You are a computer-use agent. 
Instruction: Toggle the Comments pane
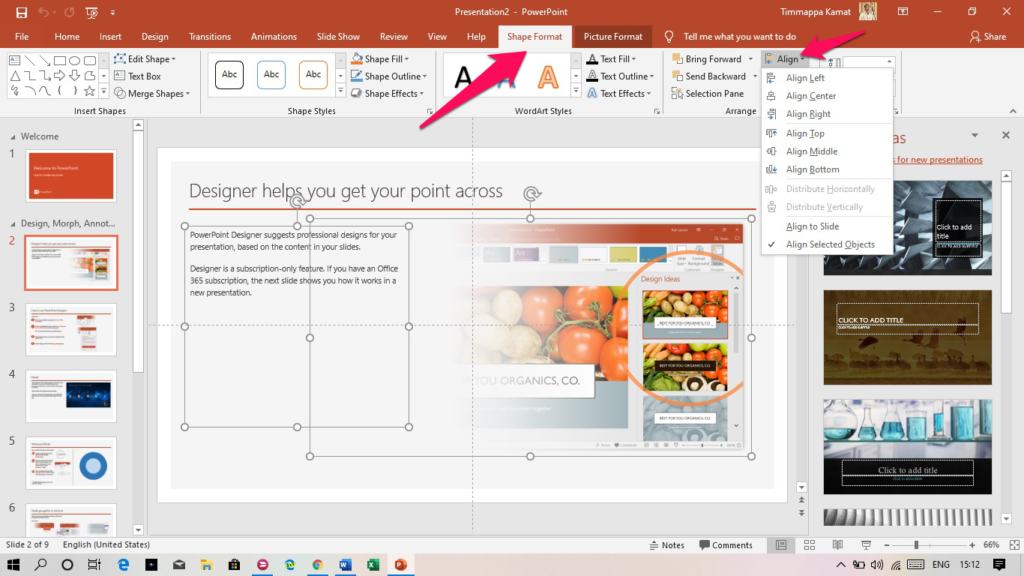coord(728,545)
